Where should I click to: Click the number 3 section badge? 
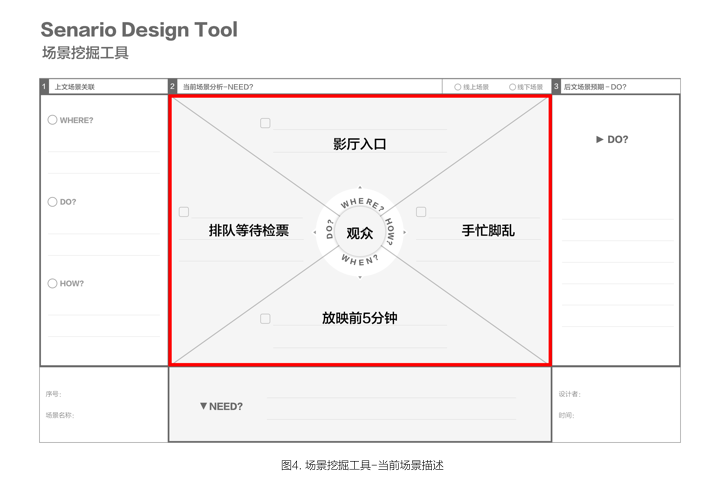[556, 86]
